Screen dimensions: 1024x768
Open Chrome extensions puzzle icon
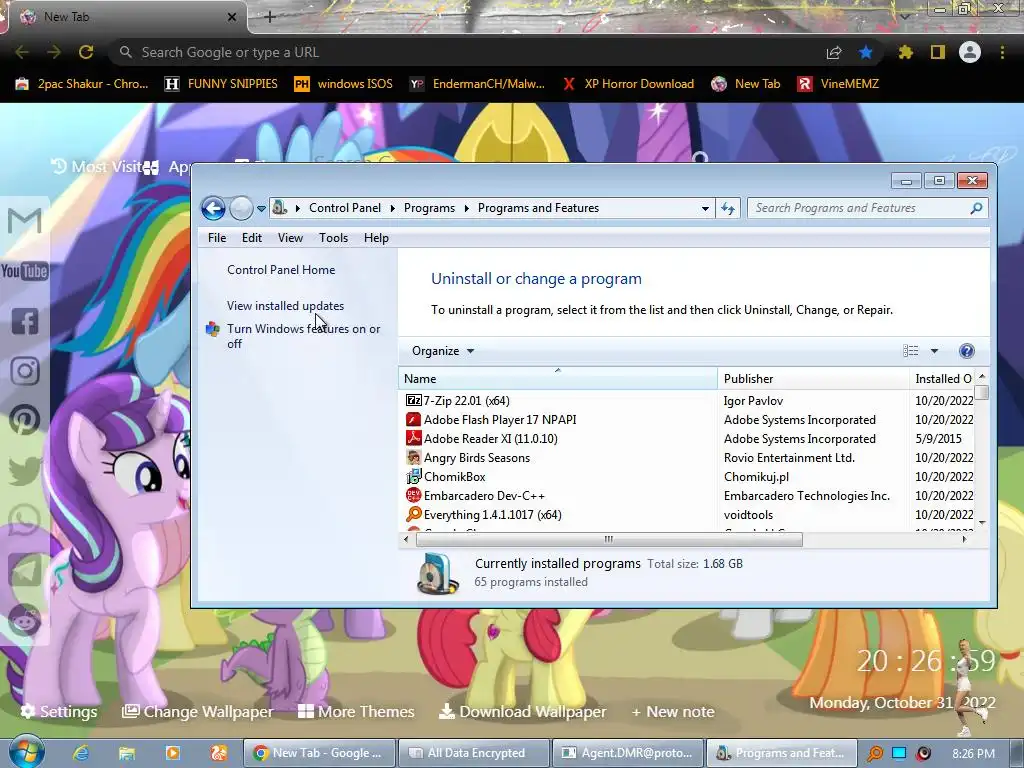[905, 52]
